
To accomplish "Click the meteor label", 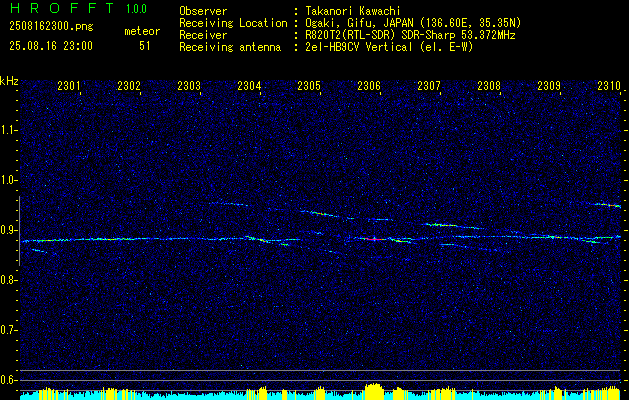I will coord(142,31).
